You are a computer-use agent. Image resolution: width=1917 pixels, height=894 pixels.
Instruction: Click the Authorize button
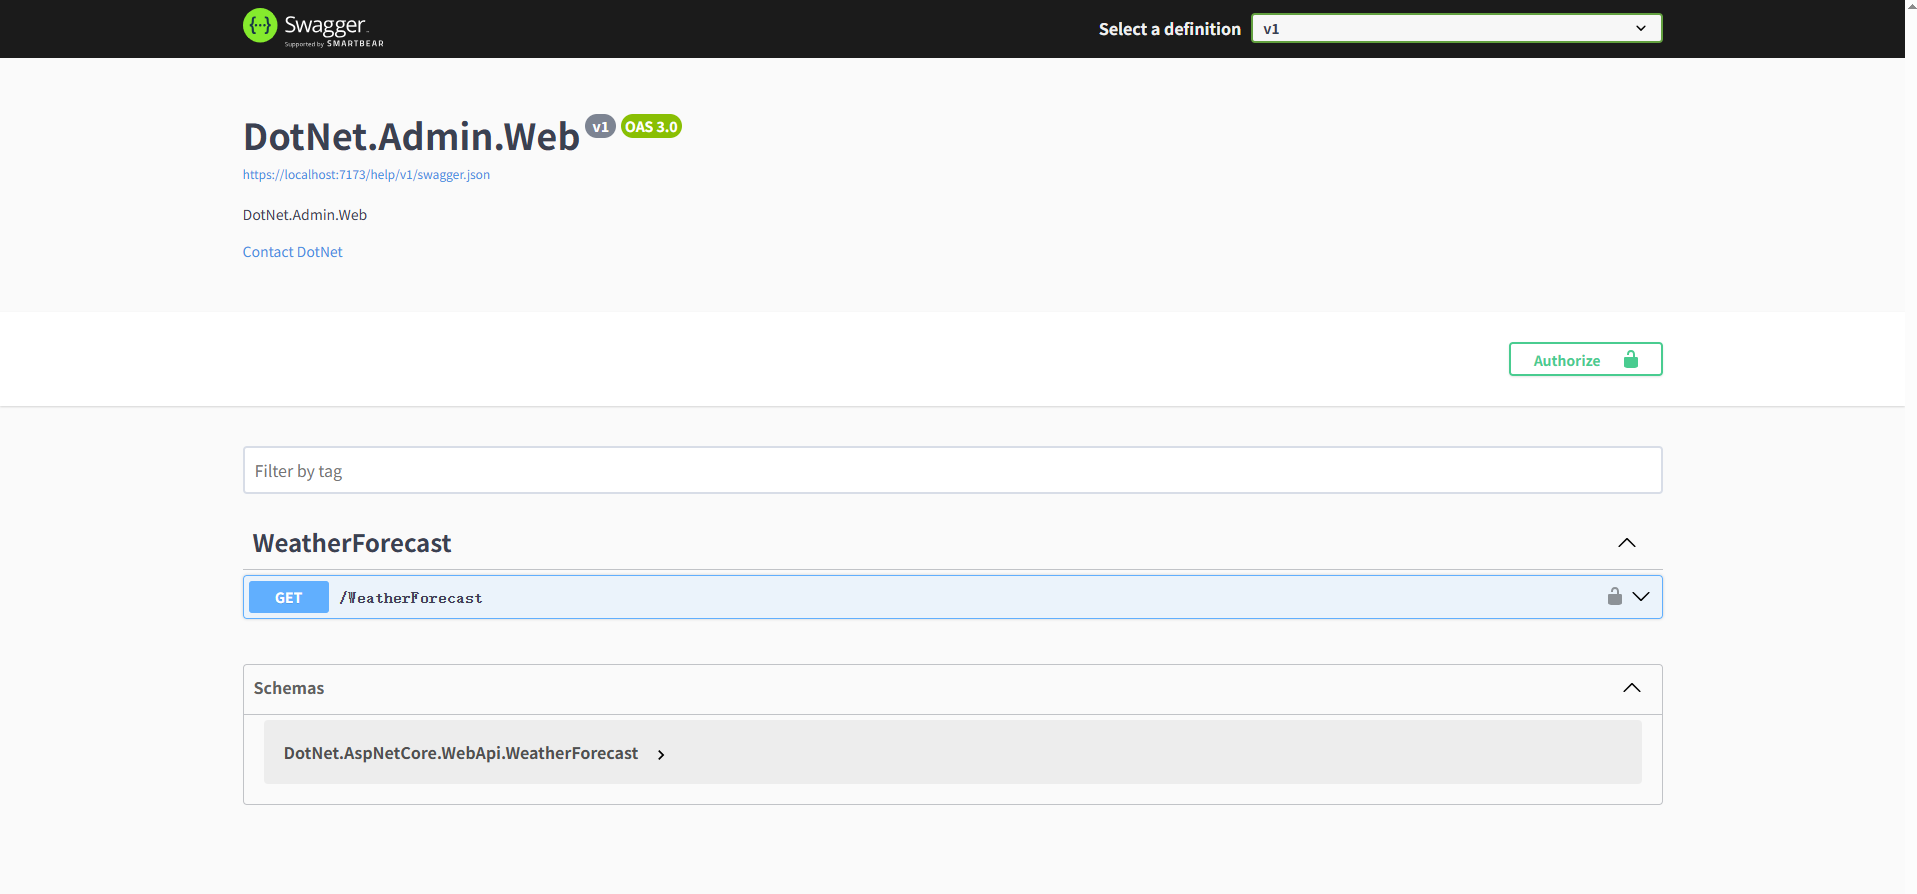(x=1585, y=360)
